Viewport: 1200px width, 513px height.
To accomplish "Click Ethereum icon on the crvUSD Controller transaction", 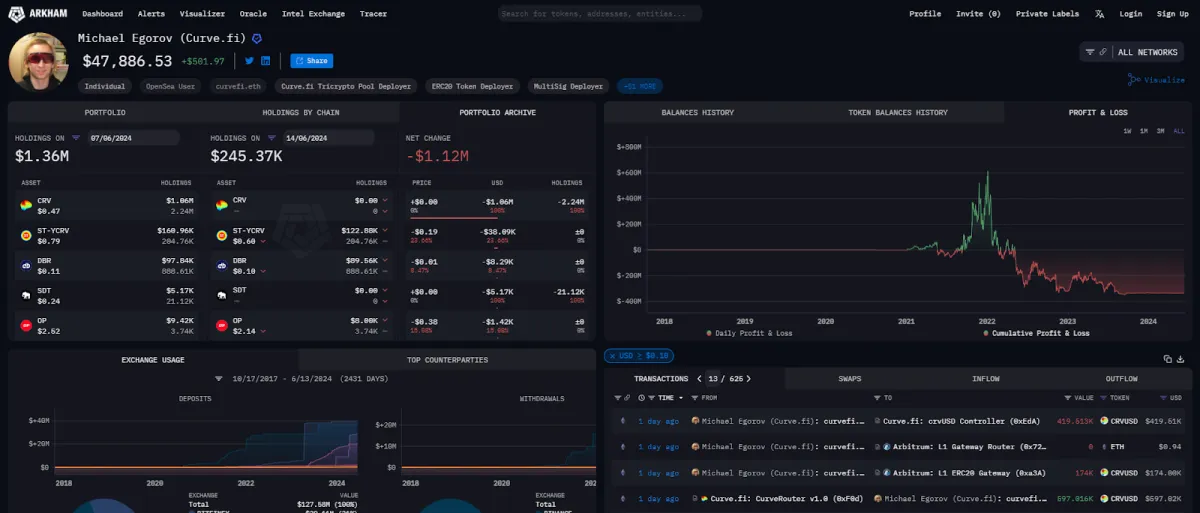I will pos(623,421).
